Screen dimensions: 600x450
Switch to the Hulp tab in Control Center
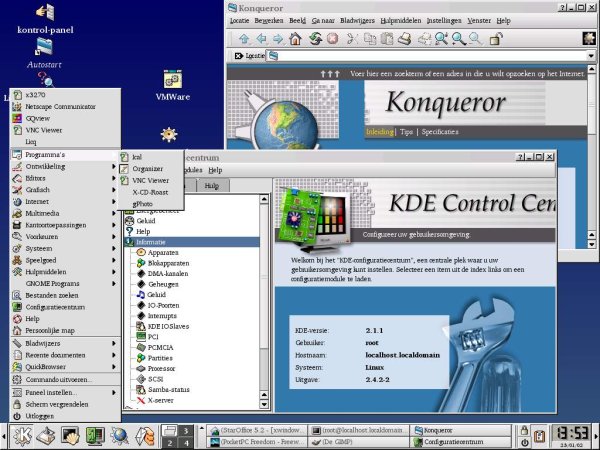[212, 186]
